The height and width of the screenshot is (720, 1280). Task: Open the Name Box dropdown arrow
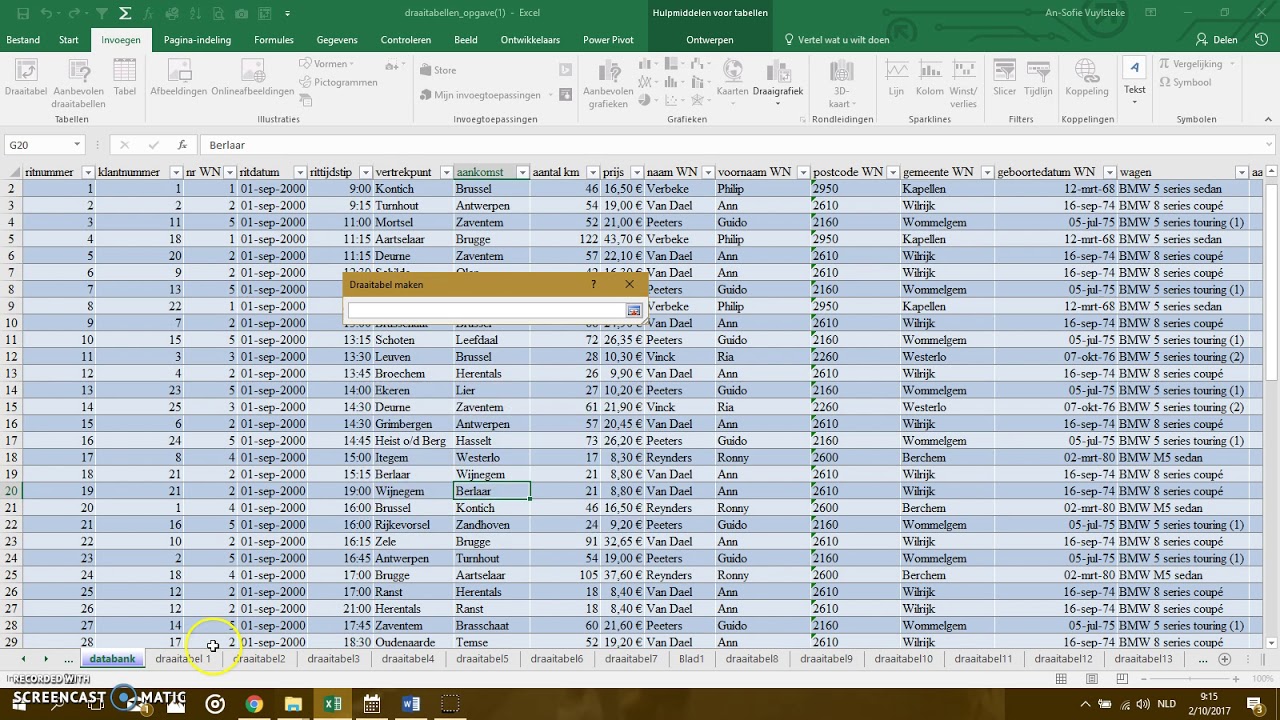click(x=77, y=145)
